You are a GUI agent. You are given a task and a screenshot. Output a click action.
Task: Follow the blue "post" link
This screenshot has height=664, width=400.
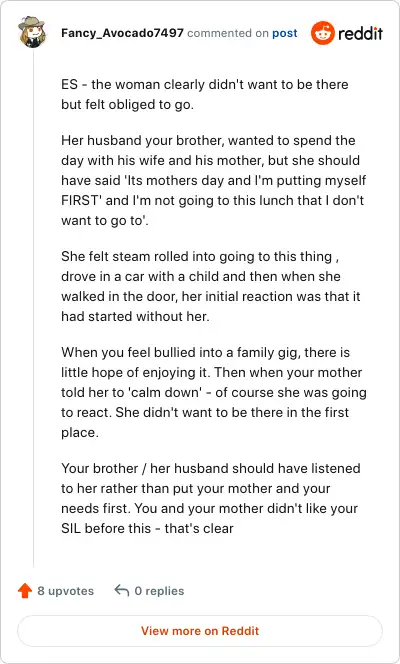[284, 33]
